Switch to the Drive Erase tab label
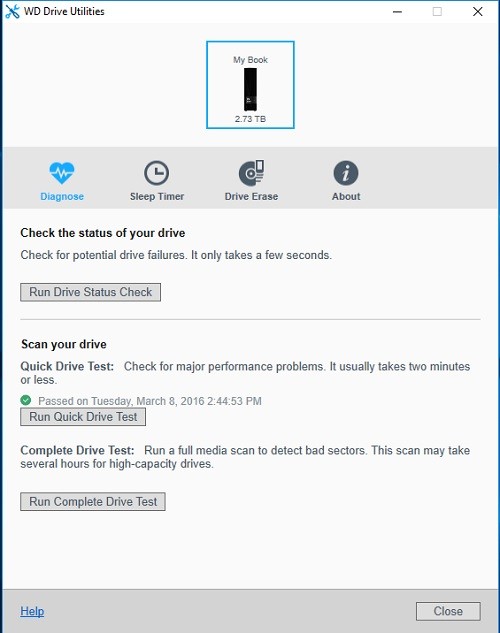 click(x=251, y=197)
